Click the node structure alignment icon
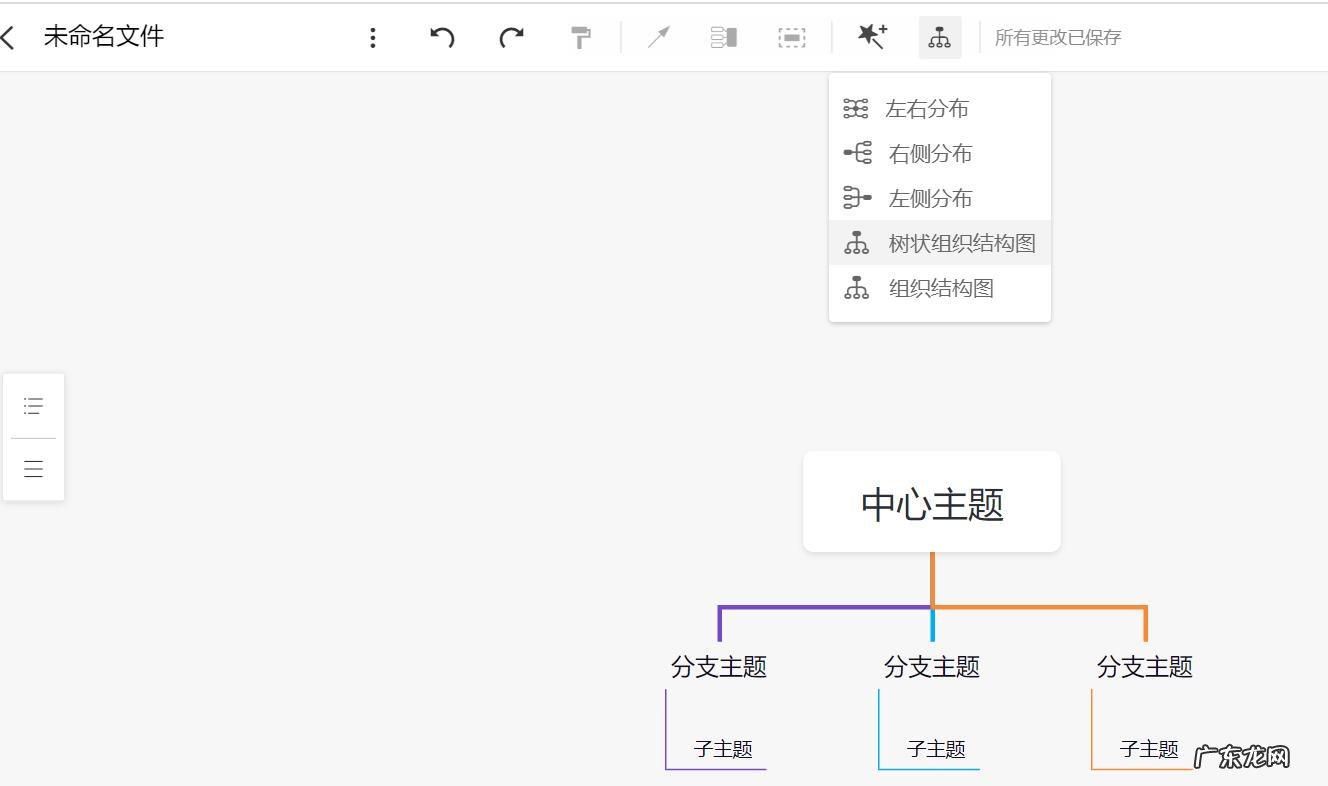This screenshot has width=1328, height=786. tap(722, 36)
